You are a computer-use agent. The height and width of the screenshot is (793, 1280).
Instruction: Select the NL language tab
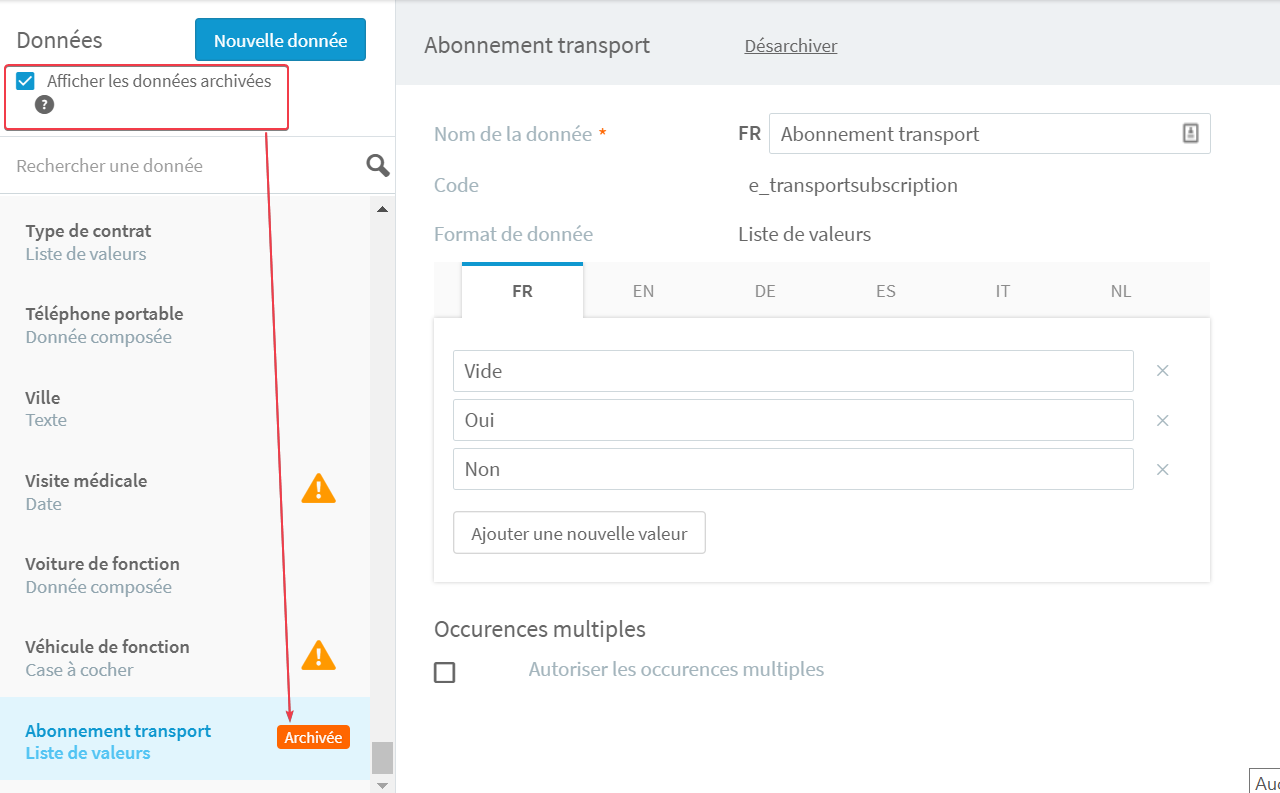point(1121,291)
